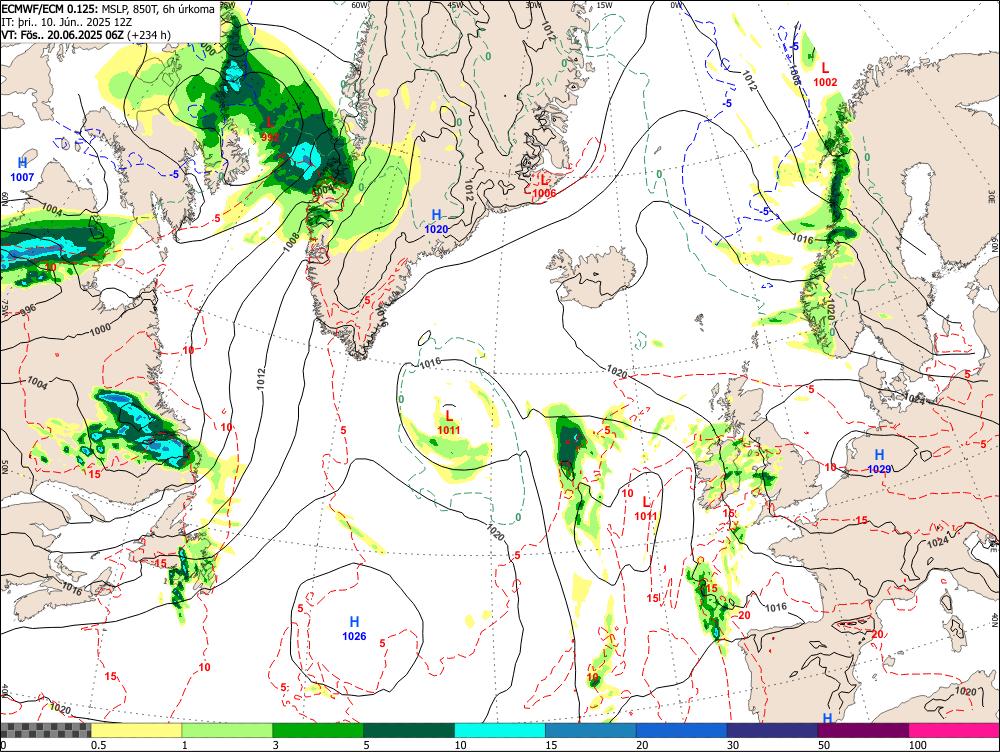Viewport: 1000px width, 752px height.
Task: Click the '996' isobar label near Hudson Bay
Action: point(27,310)
